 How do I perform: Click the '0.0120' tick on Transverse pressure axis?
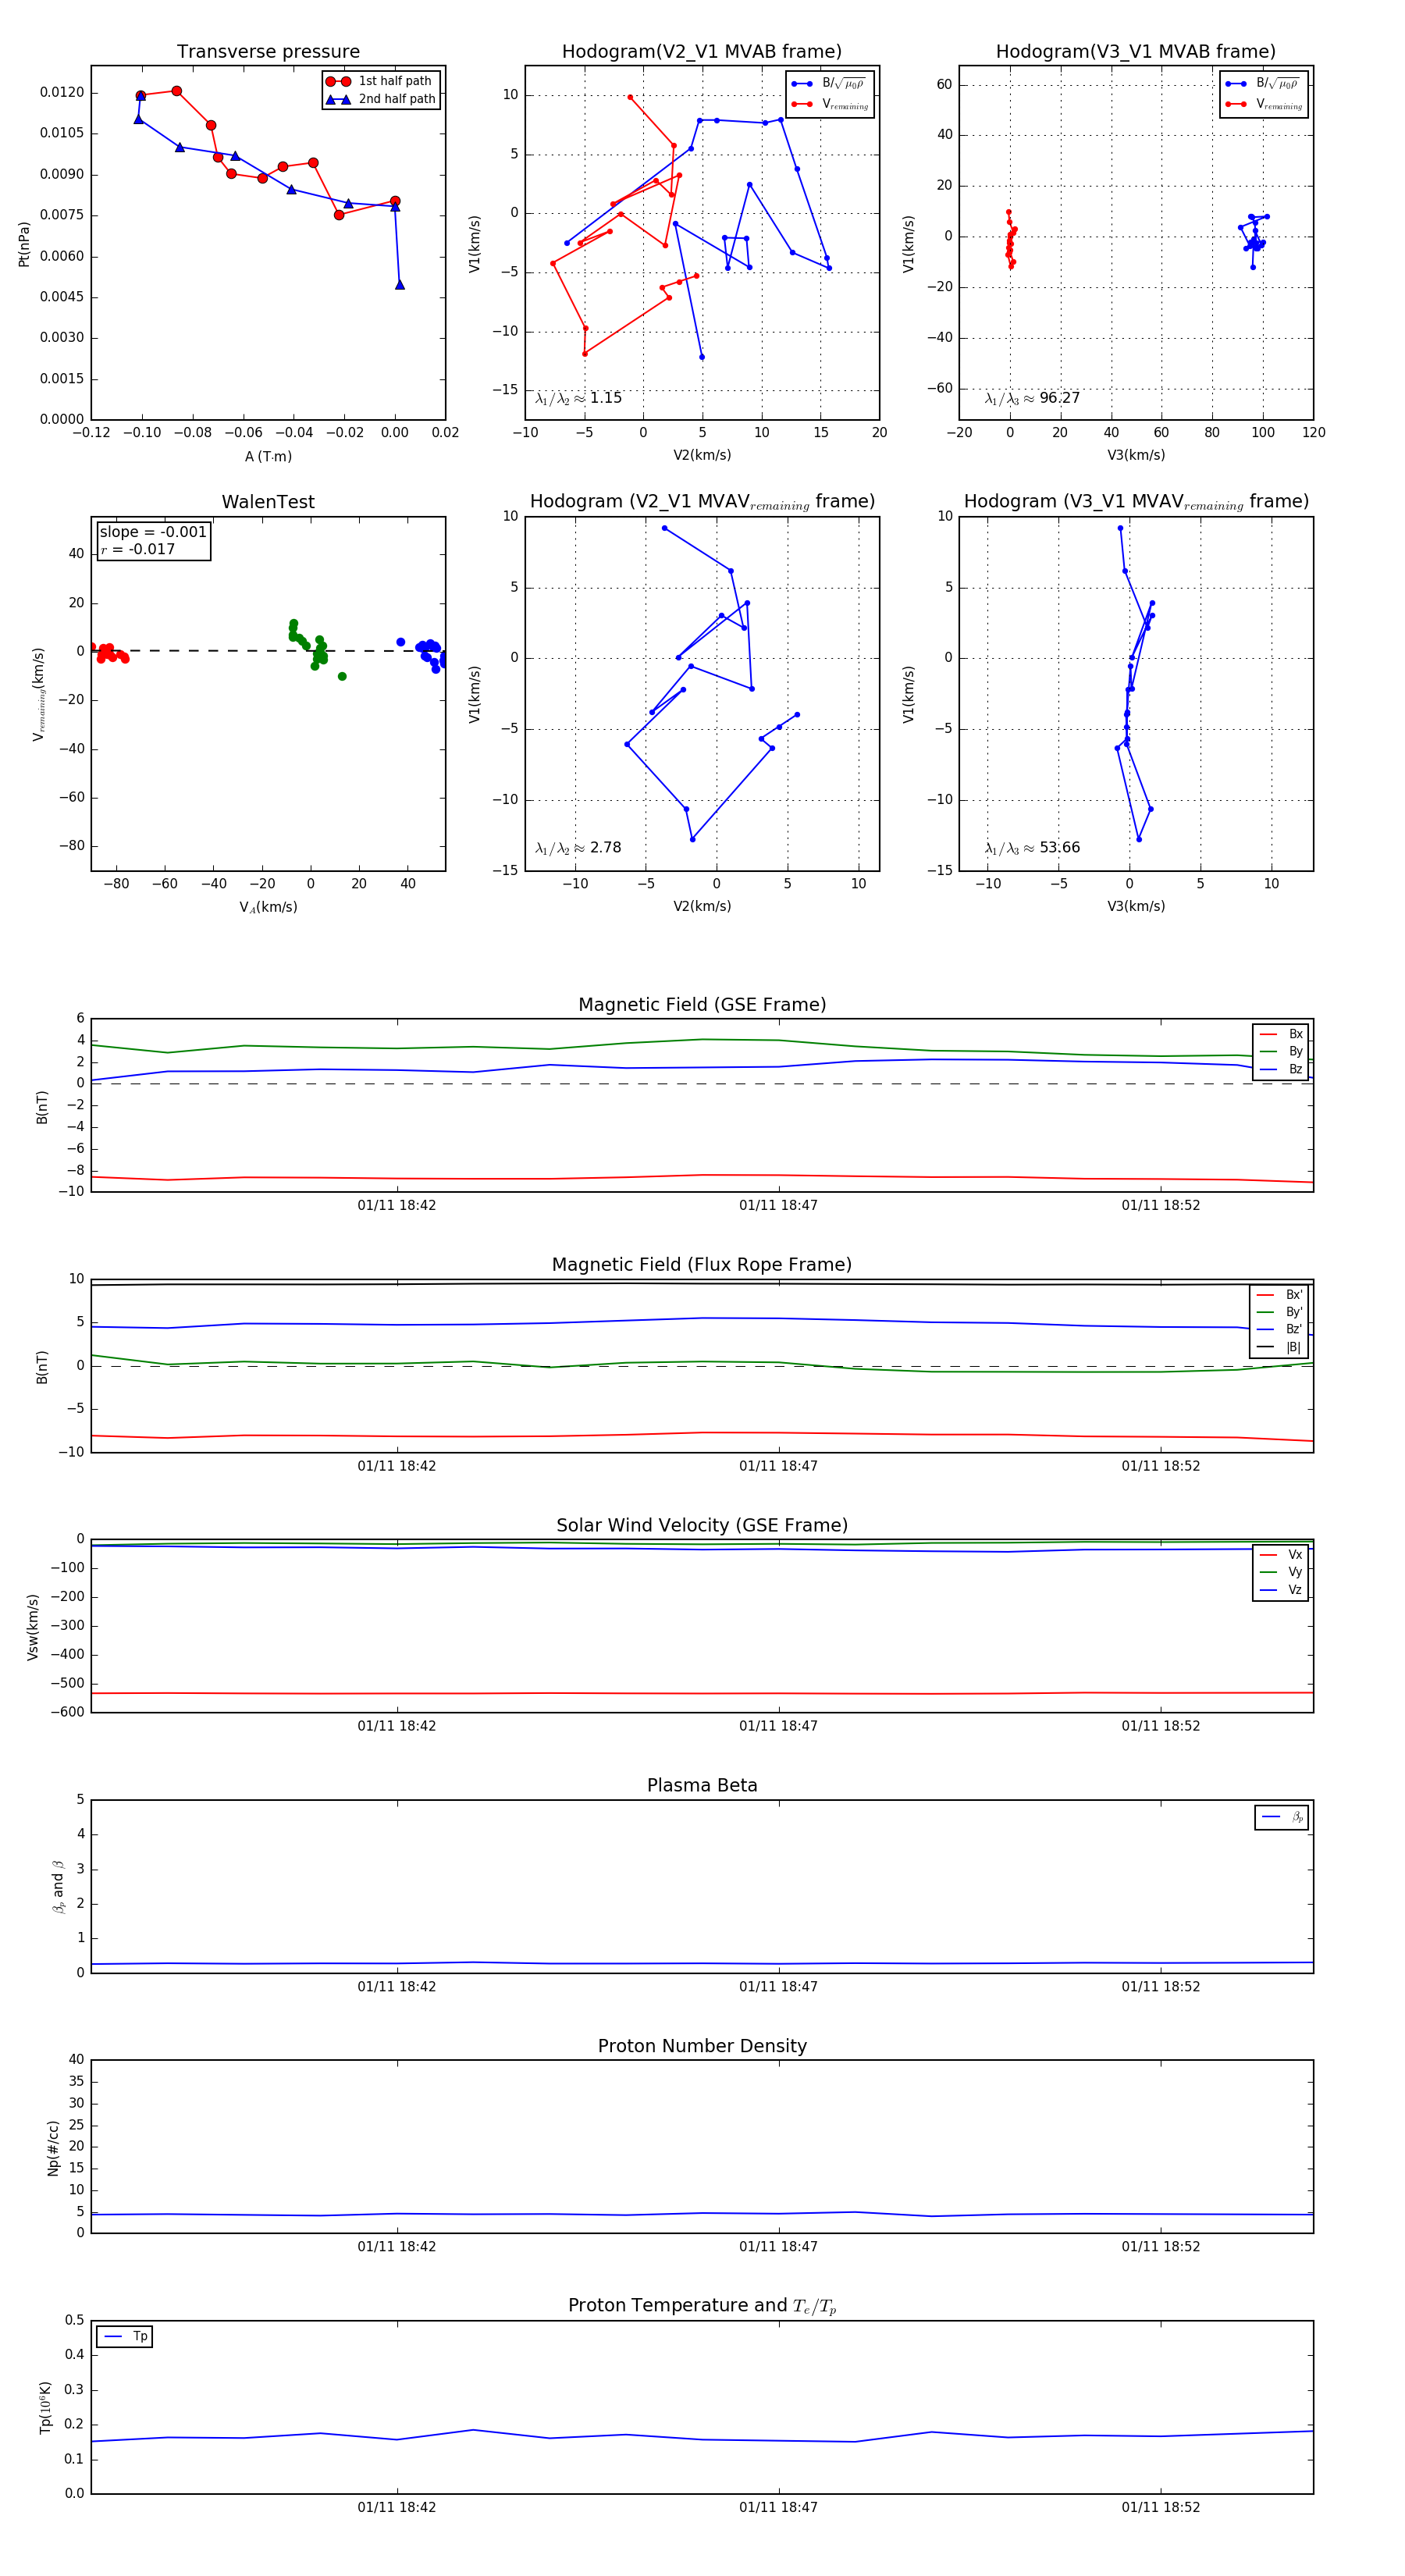pyautogui.click(x=62, y=92)
